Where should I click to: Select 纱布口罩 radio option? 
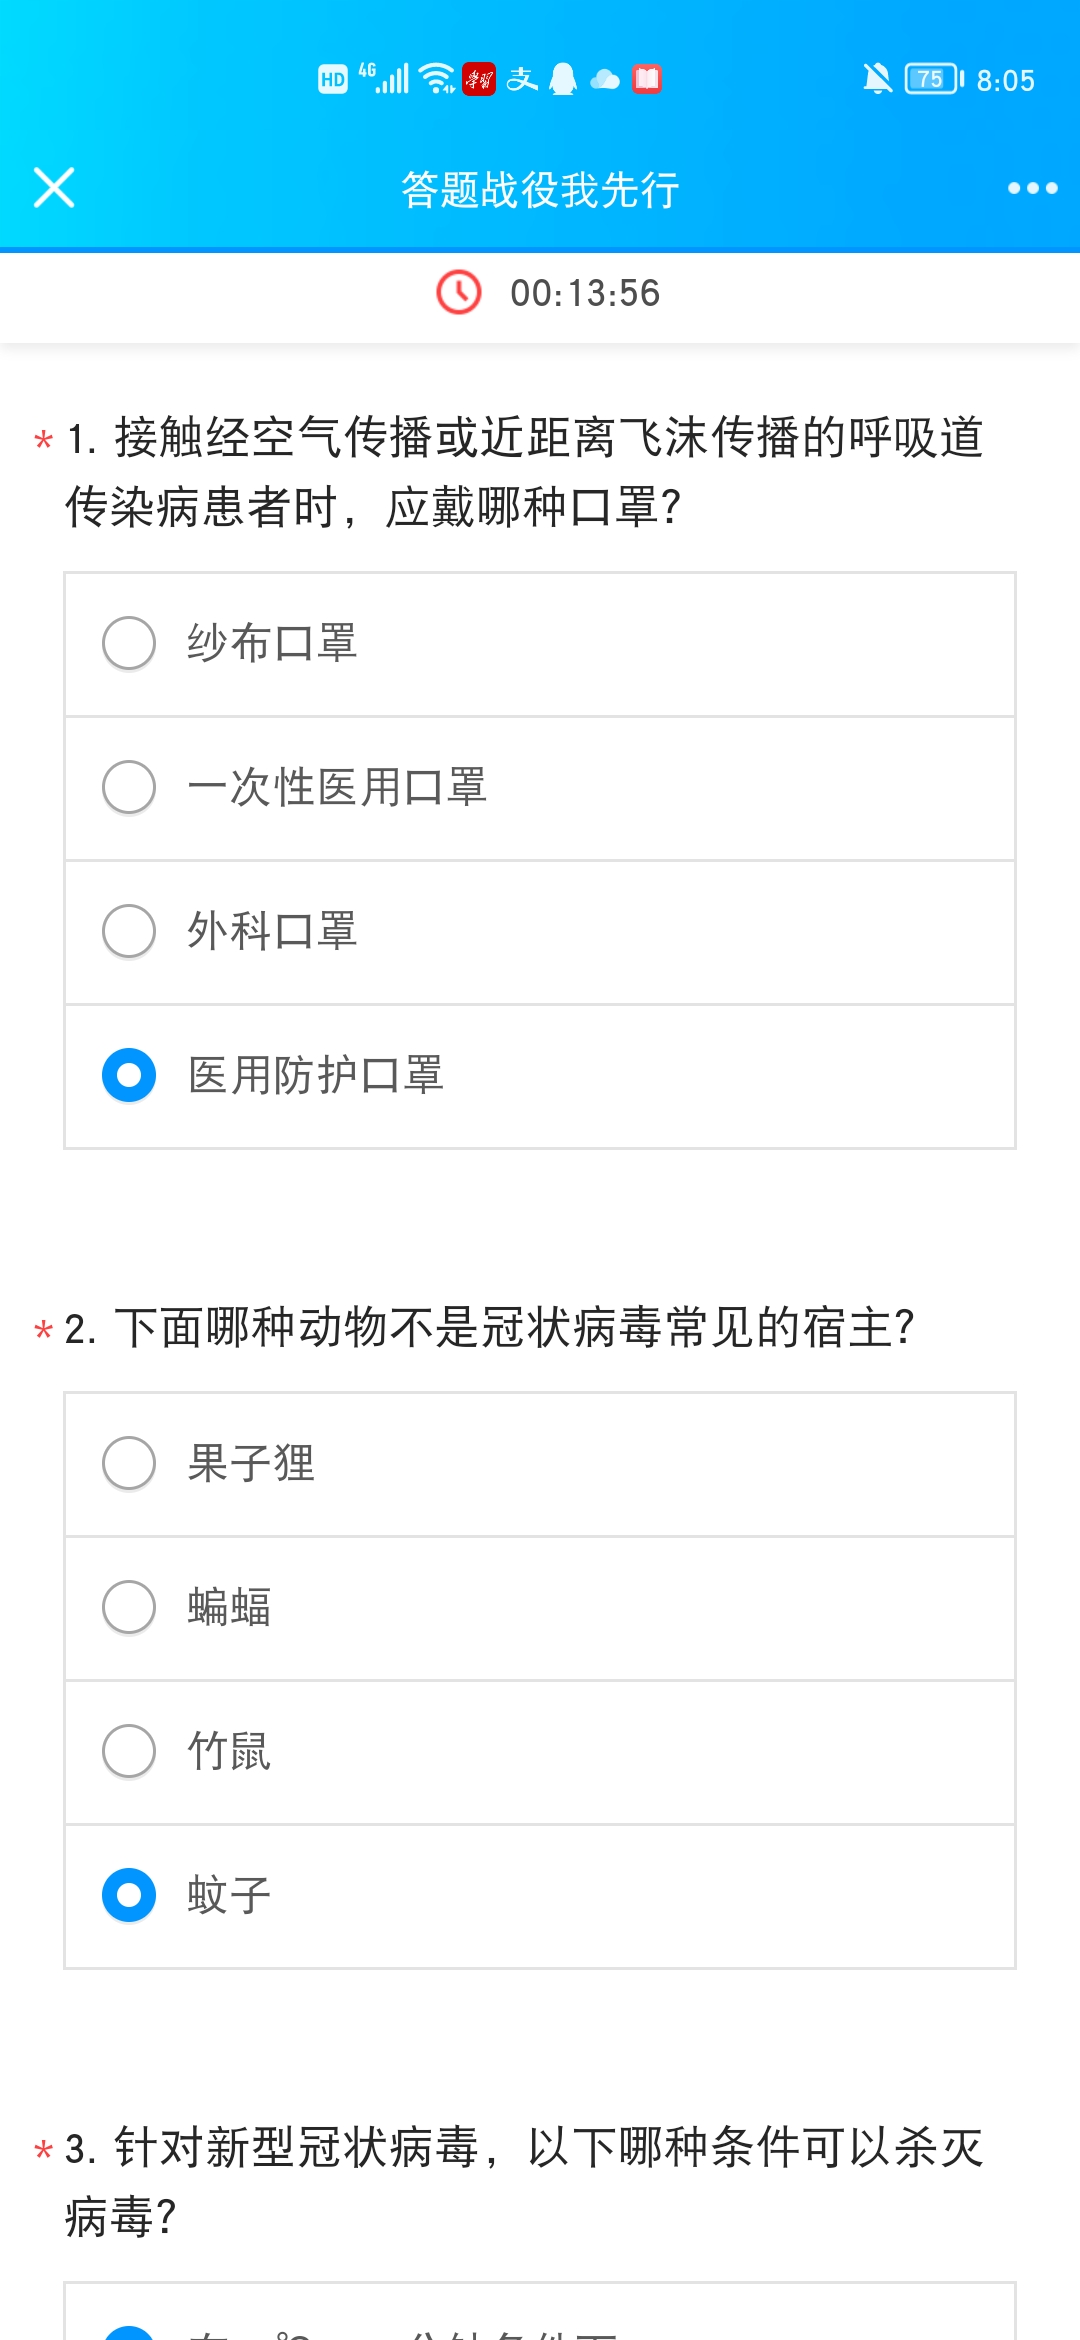(x=129, y=643)
